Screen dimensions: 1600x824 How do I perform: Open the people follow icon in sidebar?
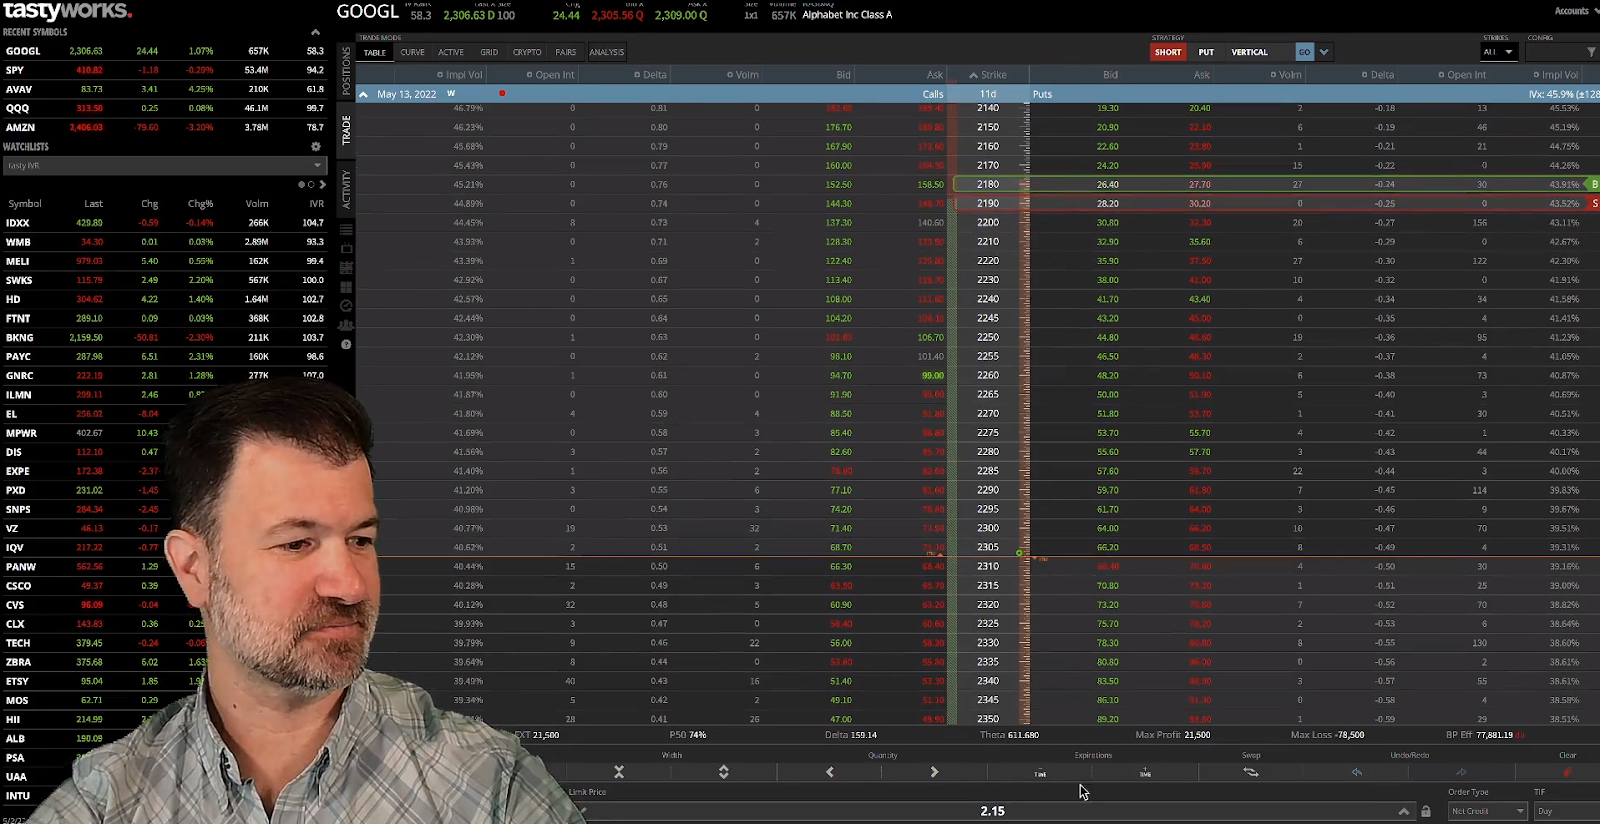pos(346,325)
